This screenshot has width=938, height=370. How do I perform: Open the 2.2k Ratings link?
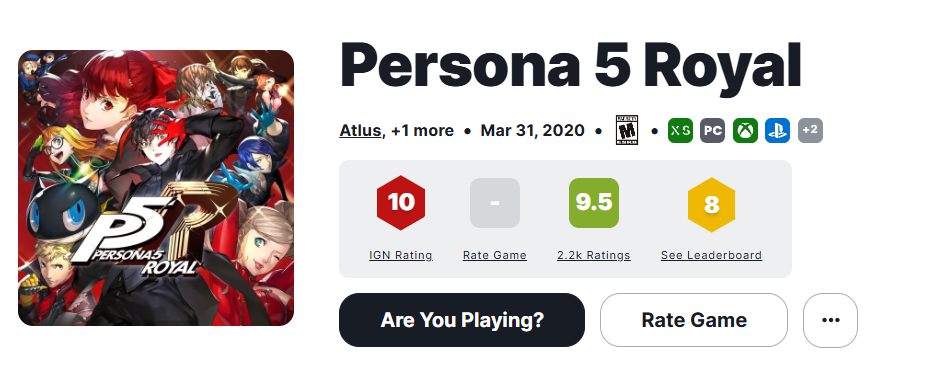(593, 255)
